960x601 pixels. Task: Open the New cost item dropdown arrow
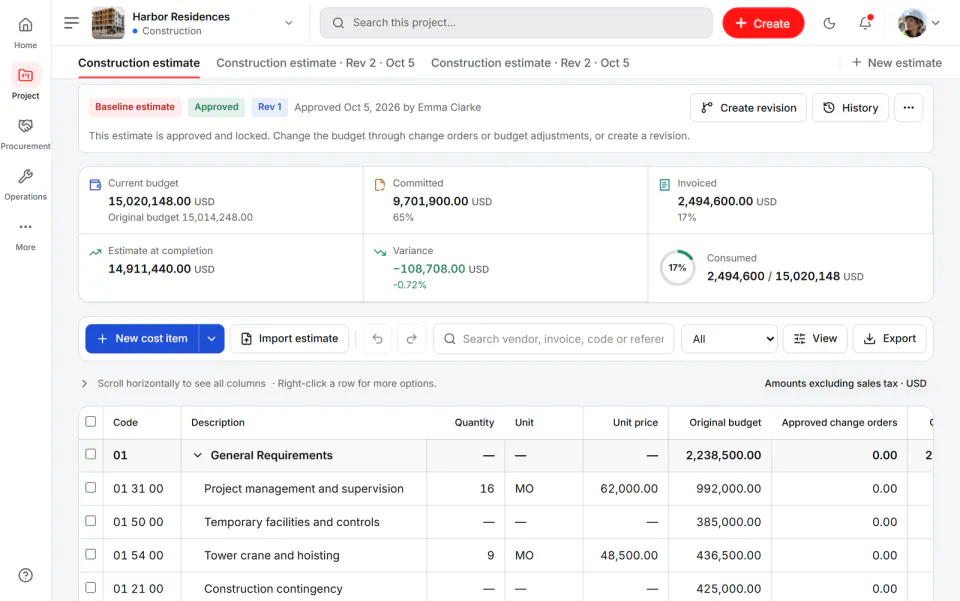211,338
